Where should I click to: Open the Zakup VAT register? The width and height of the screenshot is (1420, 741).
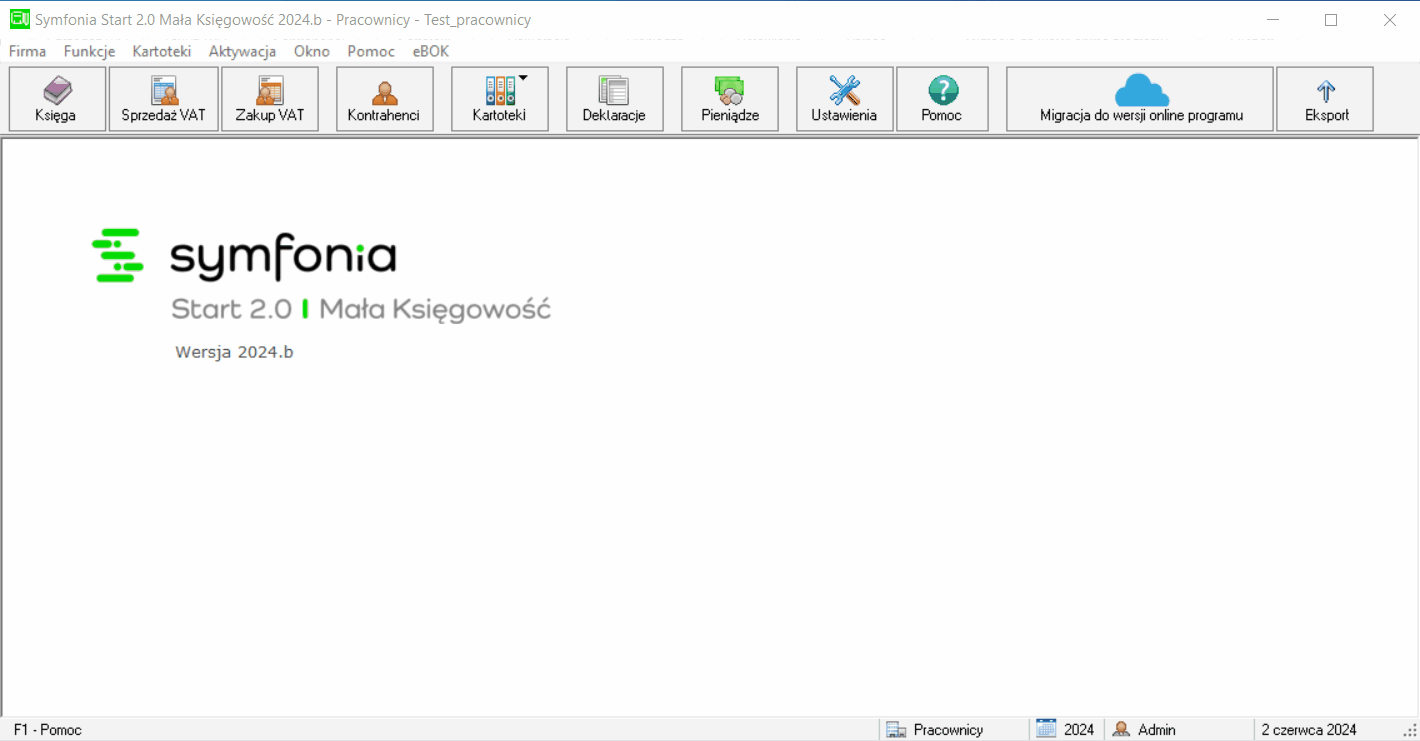pos(270,99)
